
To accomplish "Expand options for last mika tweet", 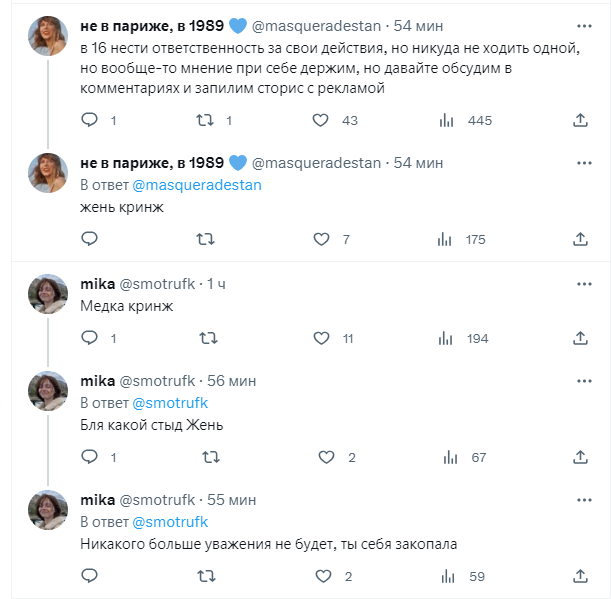I will coord(583,500).
